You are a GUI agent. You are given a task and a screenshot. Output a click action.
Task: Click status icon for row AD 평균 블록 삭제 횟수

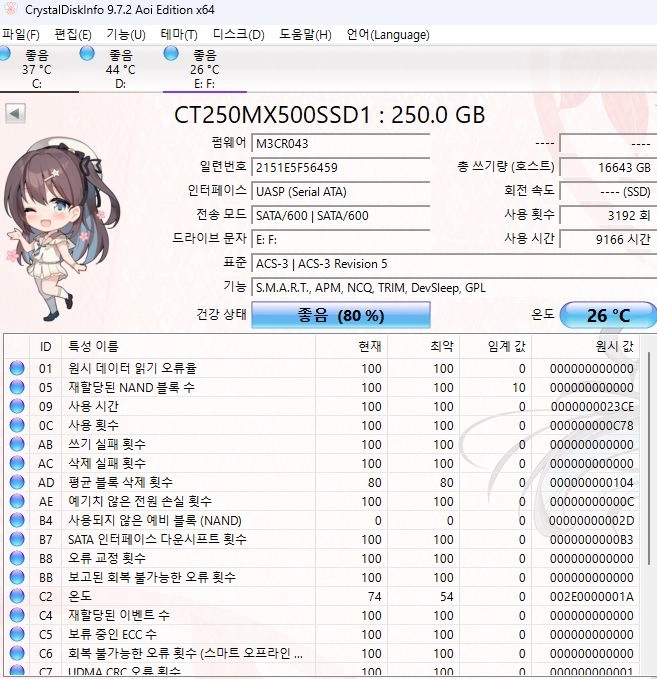tap(17, 482)
